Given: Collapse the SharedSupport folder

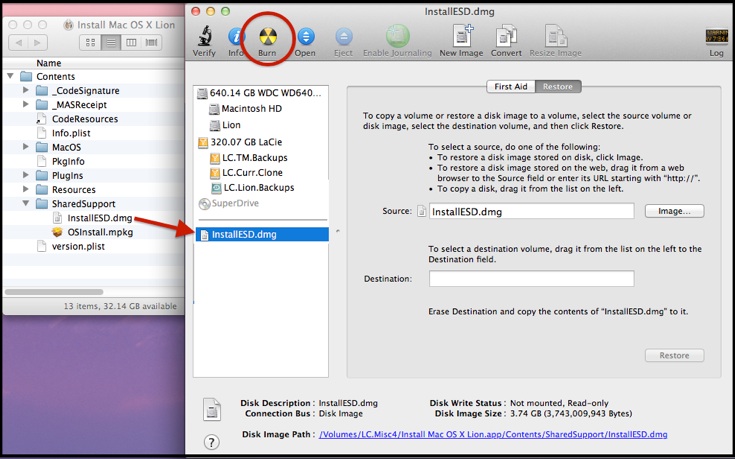Looking at the screenshot, I should click(26, 203).
